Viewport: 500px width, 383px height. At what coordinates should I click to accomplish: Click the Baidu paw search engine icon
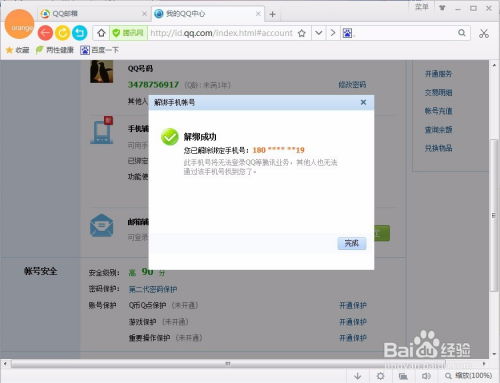[347, 33]
